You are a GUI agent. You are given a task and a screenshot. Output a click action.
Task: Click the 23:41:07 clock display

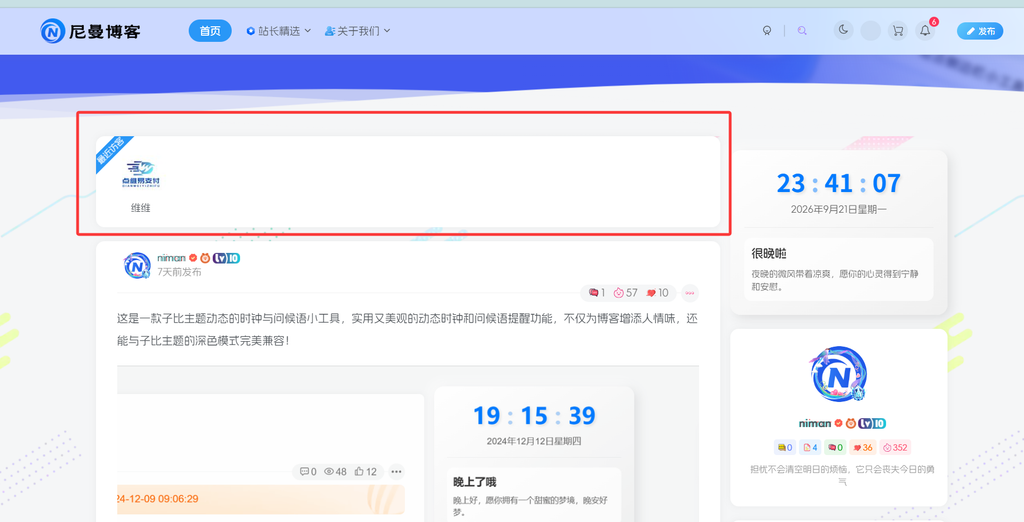click(839, 184)
